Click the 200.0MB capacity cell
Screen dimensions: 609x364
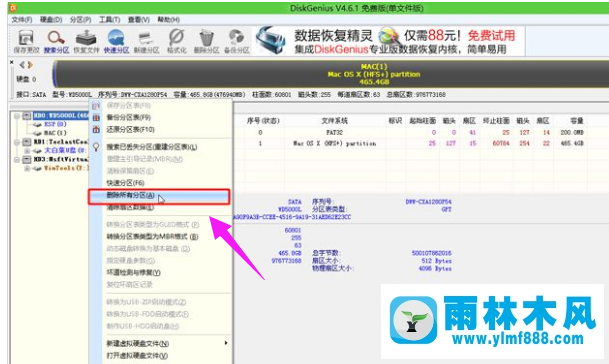point(572,132)
